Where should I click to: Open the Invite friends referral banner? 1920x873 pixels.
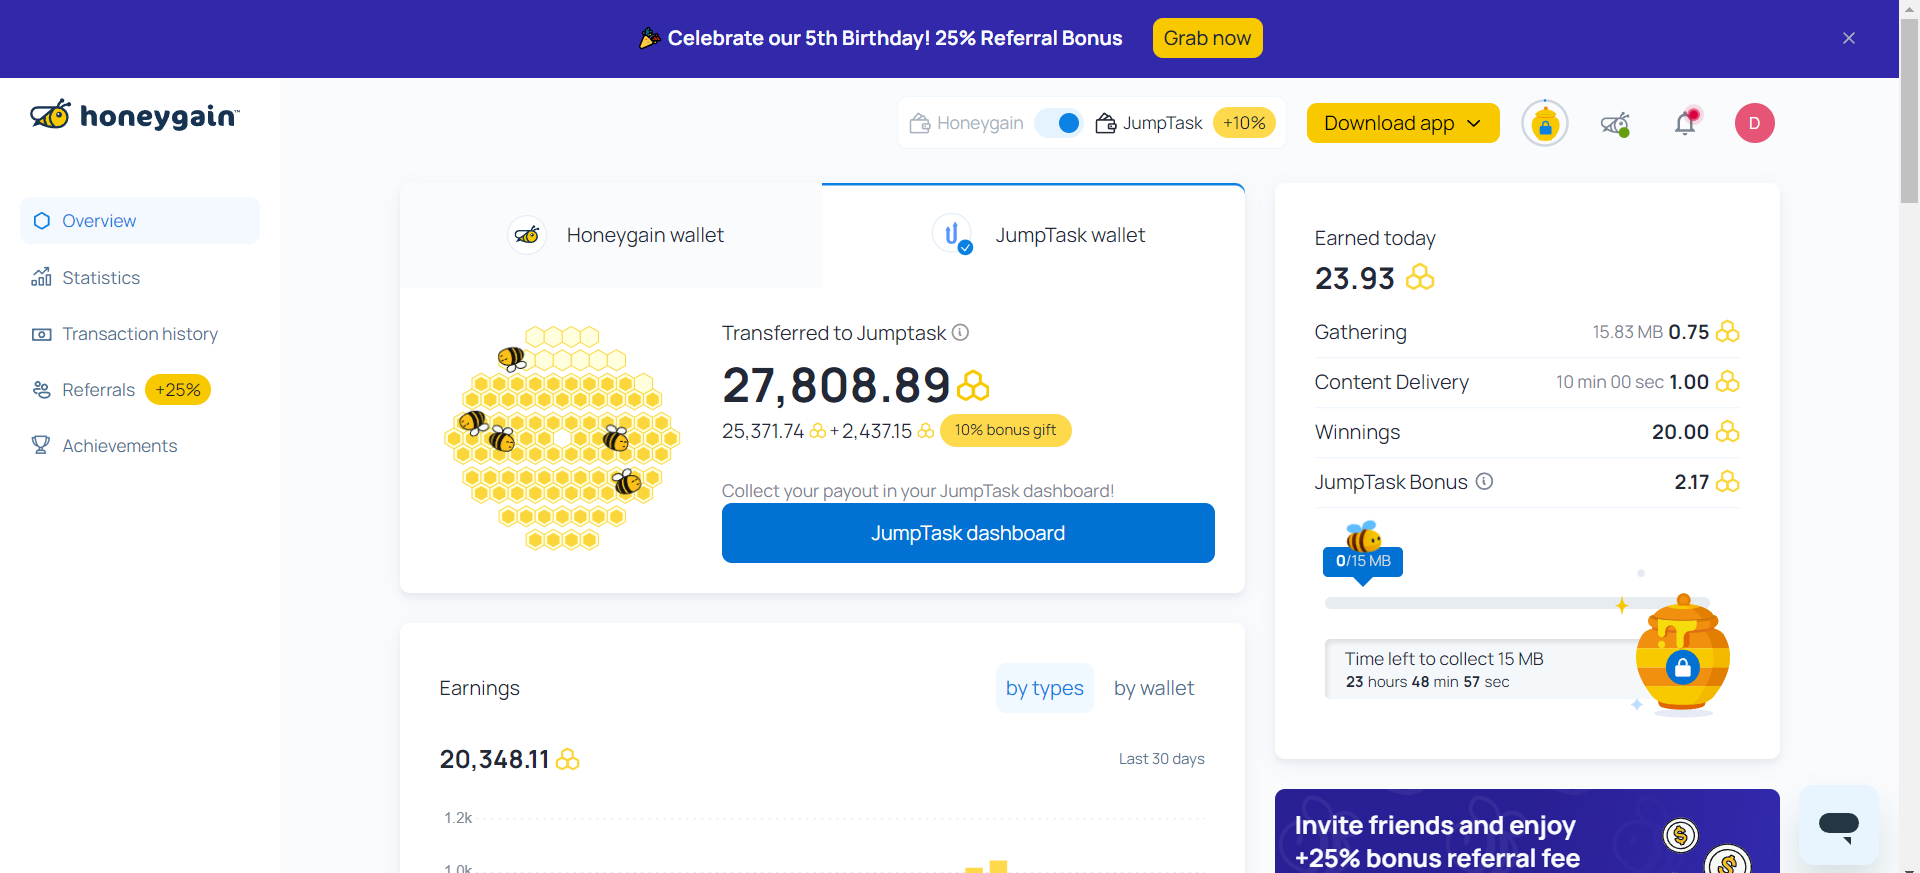(x=1527, y=831)
